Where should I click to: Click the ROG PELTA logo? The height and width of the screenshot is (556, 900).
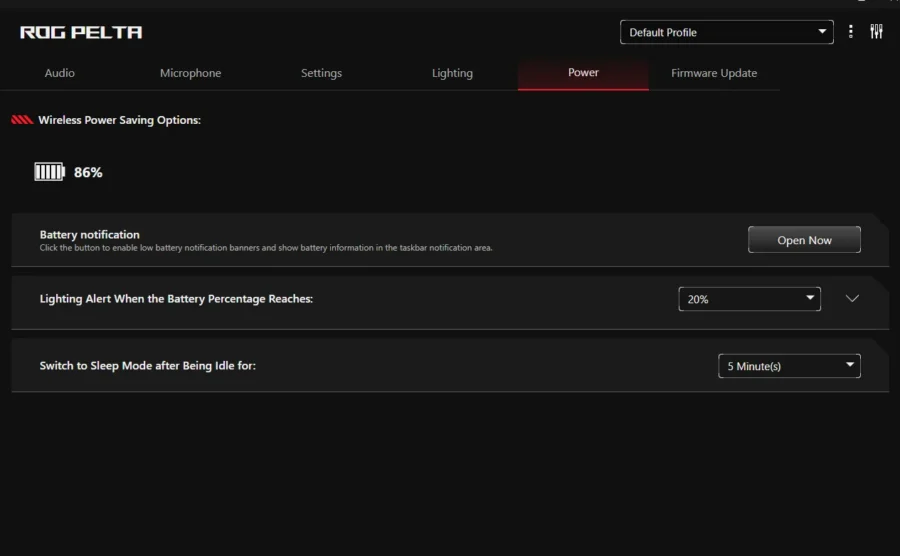pyautogui.click(x=81, y=32)
